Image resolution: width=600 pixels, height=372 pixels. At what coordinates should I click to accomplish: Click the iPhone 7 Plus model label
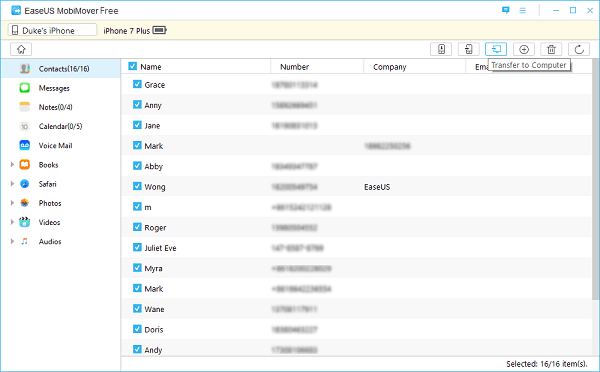coord(127,31)
